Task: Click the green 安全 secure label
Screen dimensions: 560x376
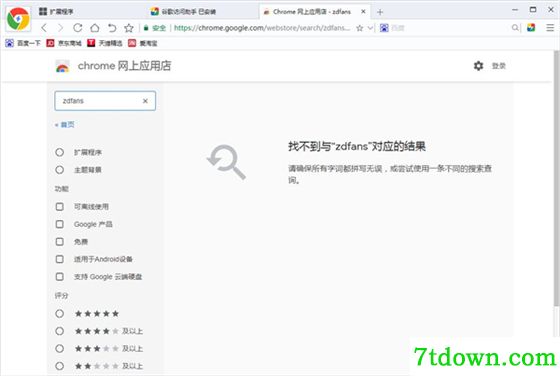Action: (159, 28)
